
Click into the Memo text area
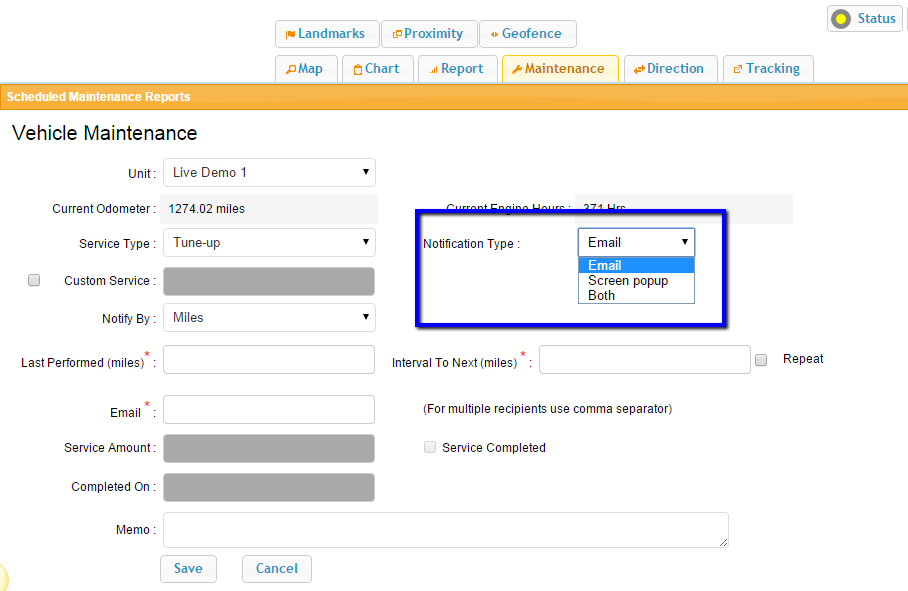click(x=445, y=530)
